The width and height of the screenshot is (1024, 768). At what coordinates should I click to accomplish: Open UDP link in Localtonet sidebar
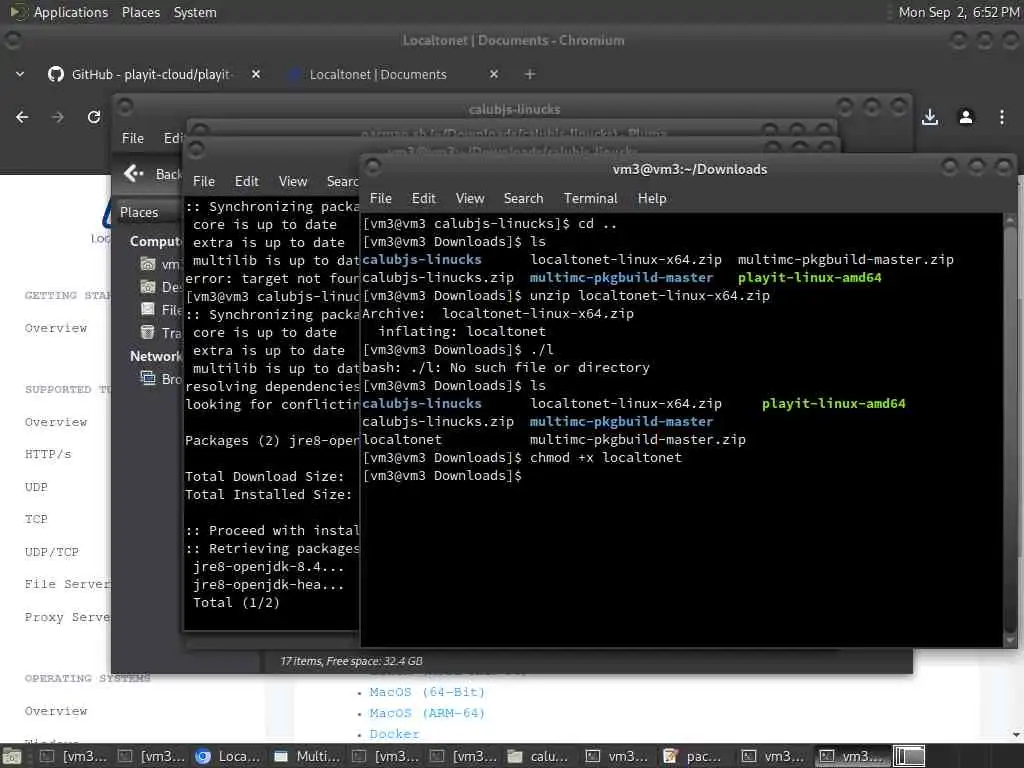tap(36, 487)
